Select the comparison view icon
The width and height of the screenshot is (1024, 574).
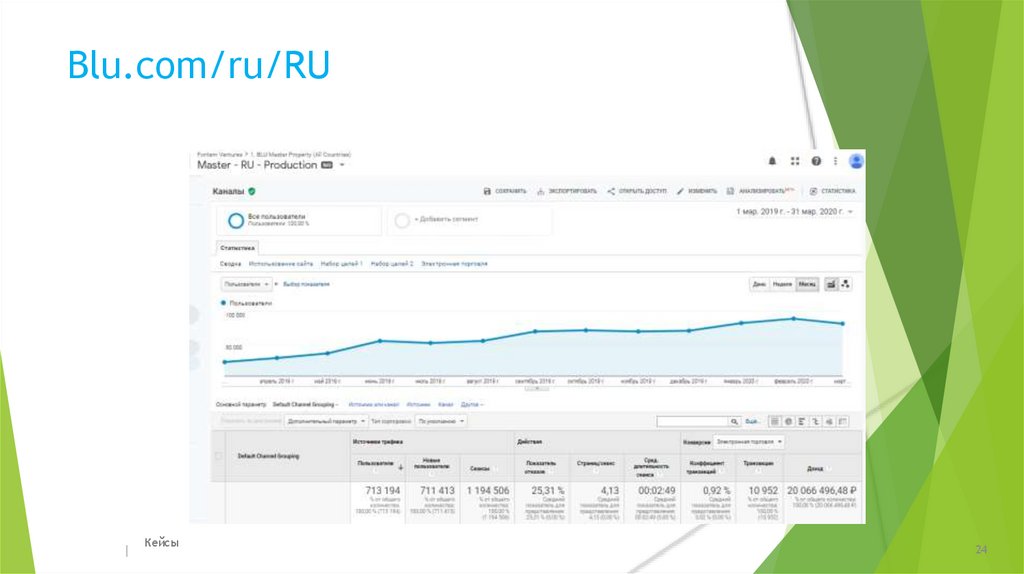point(816,422)
